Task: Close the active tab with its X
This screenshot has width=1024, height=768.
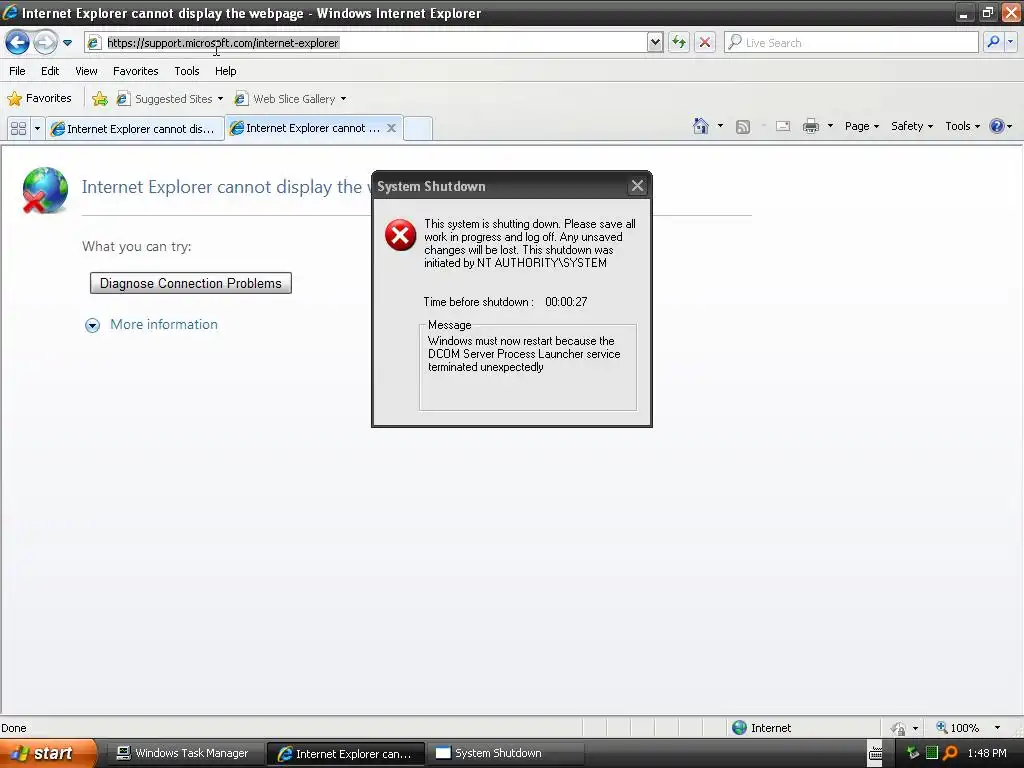Action: [x=391, y=128]
